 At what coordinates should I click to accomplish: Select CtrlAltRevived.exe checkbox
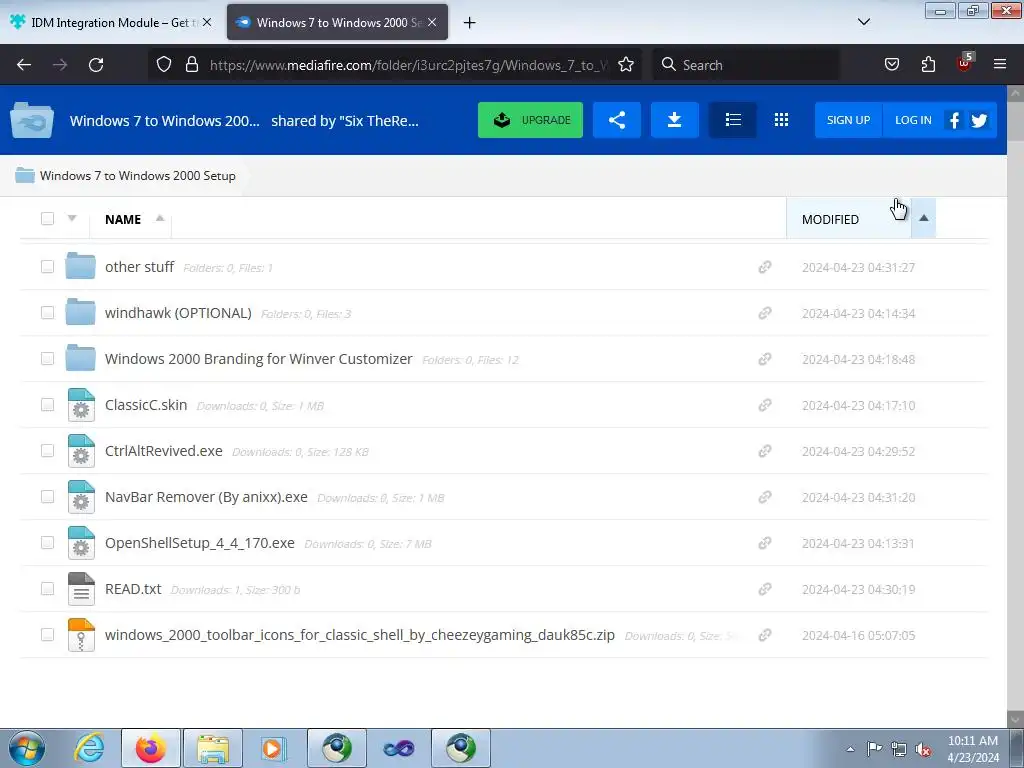pos(47,451)
